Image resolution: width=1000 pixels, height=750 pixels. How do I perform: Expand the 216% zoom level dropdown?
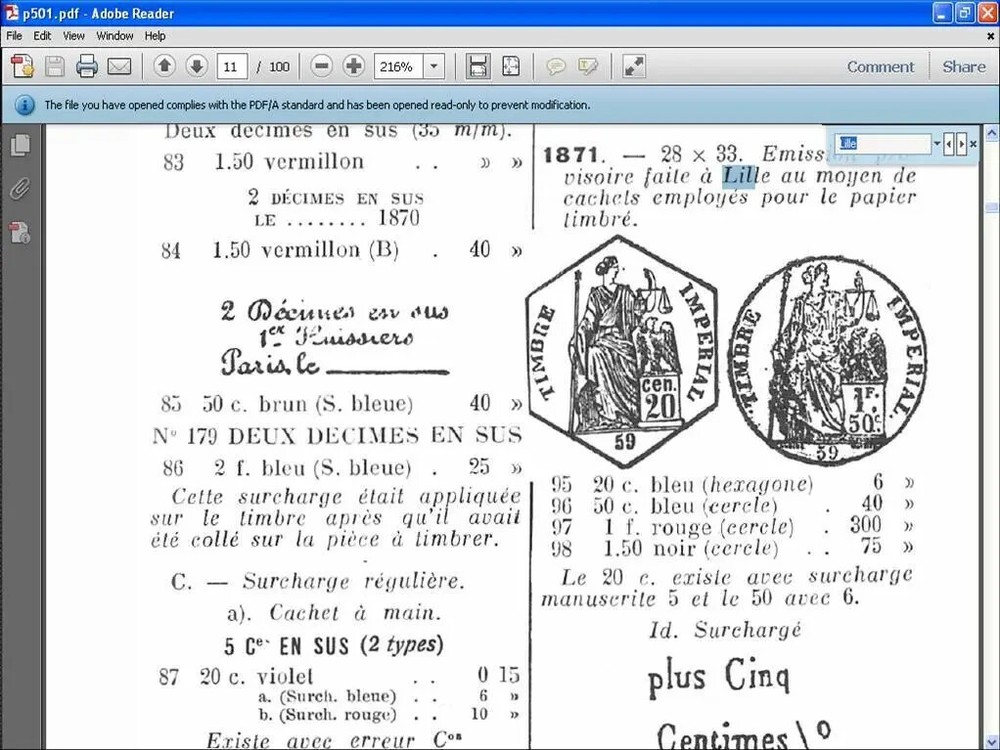point(434,67)
